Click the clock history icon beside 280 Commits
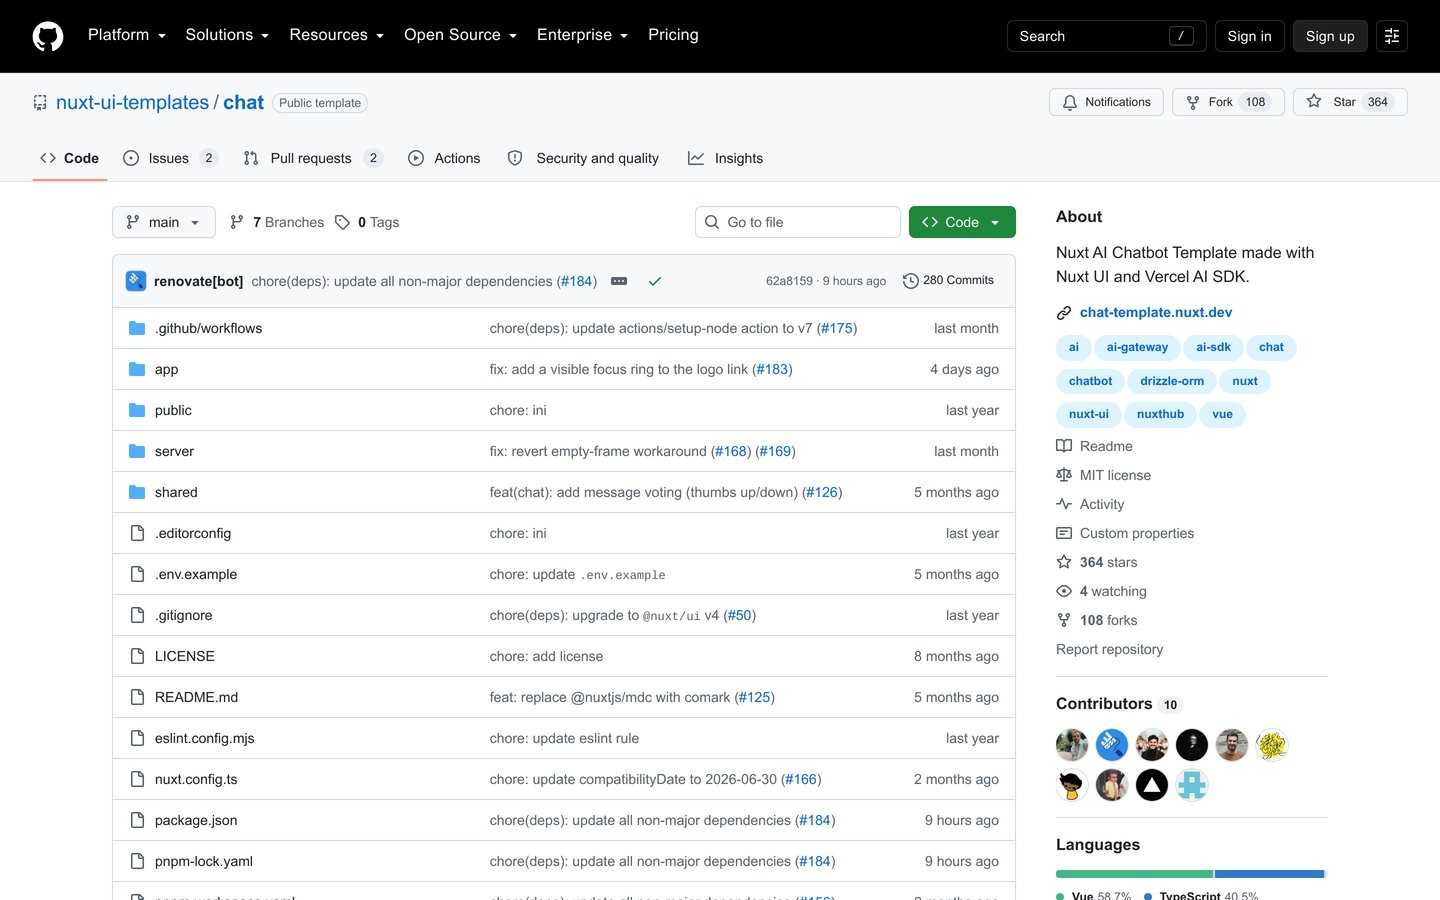Screen dimensions: 1440x900 pyautogui.click(x=910, y=281)
